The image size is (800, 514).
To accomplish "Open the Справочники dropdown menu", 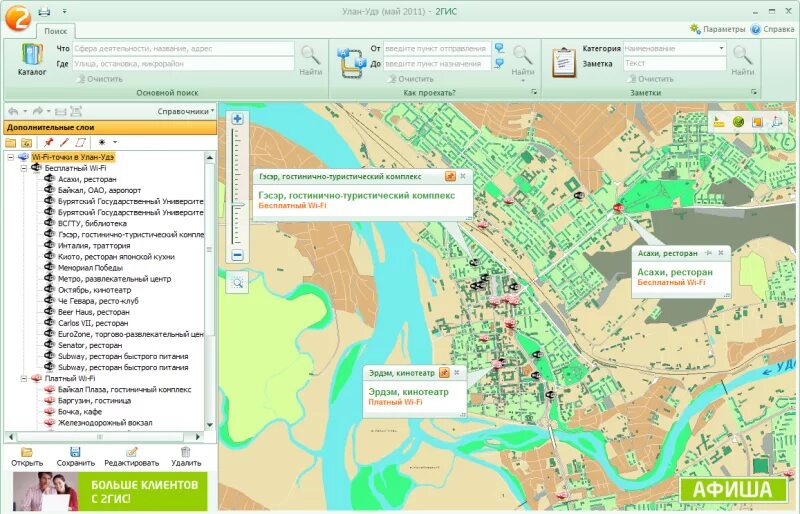I will 186,111.
